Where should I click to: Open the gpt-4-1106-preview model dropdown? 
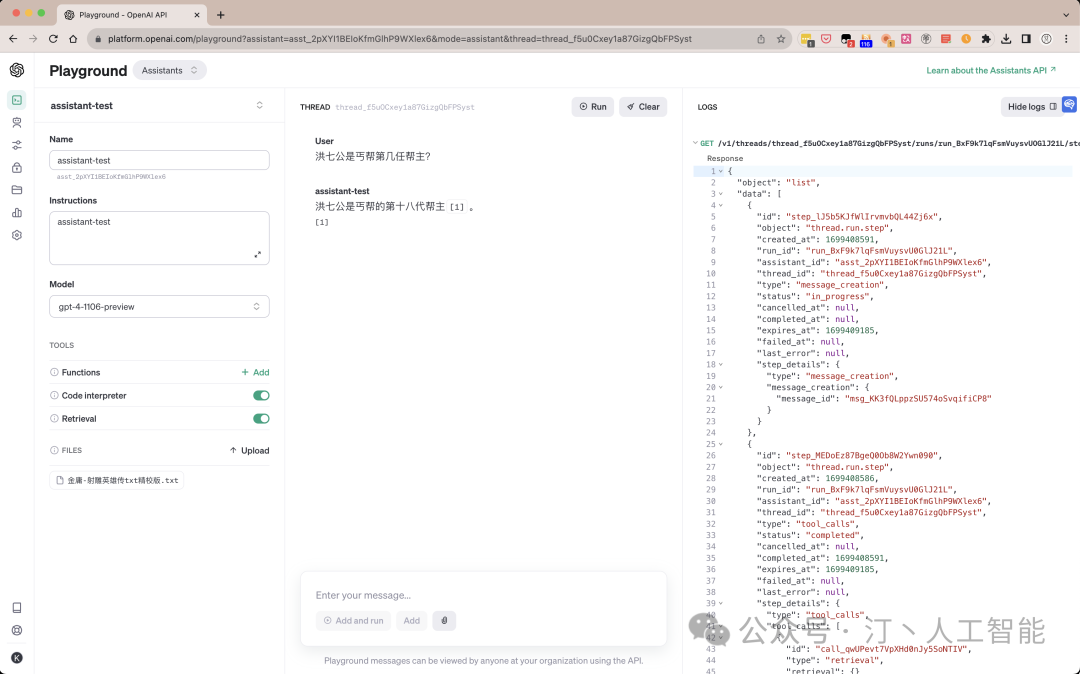click(x=159, y=307)
